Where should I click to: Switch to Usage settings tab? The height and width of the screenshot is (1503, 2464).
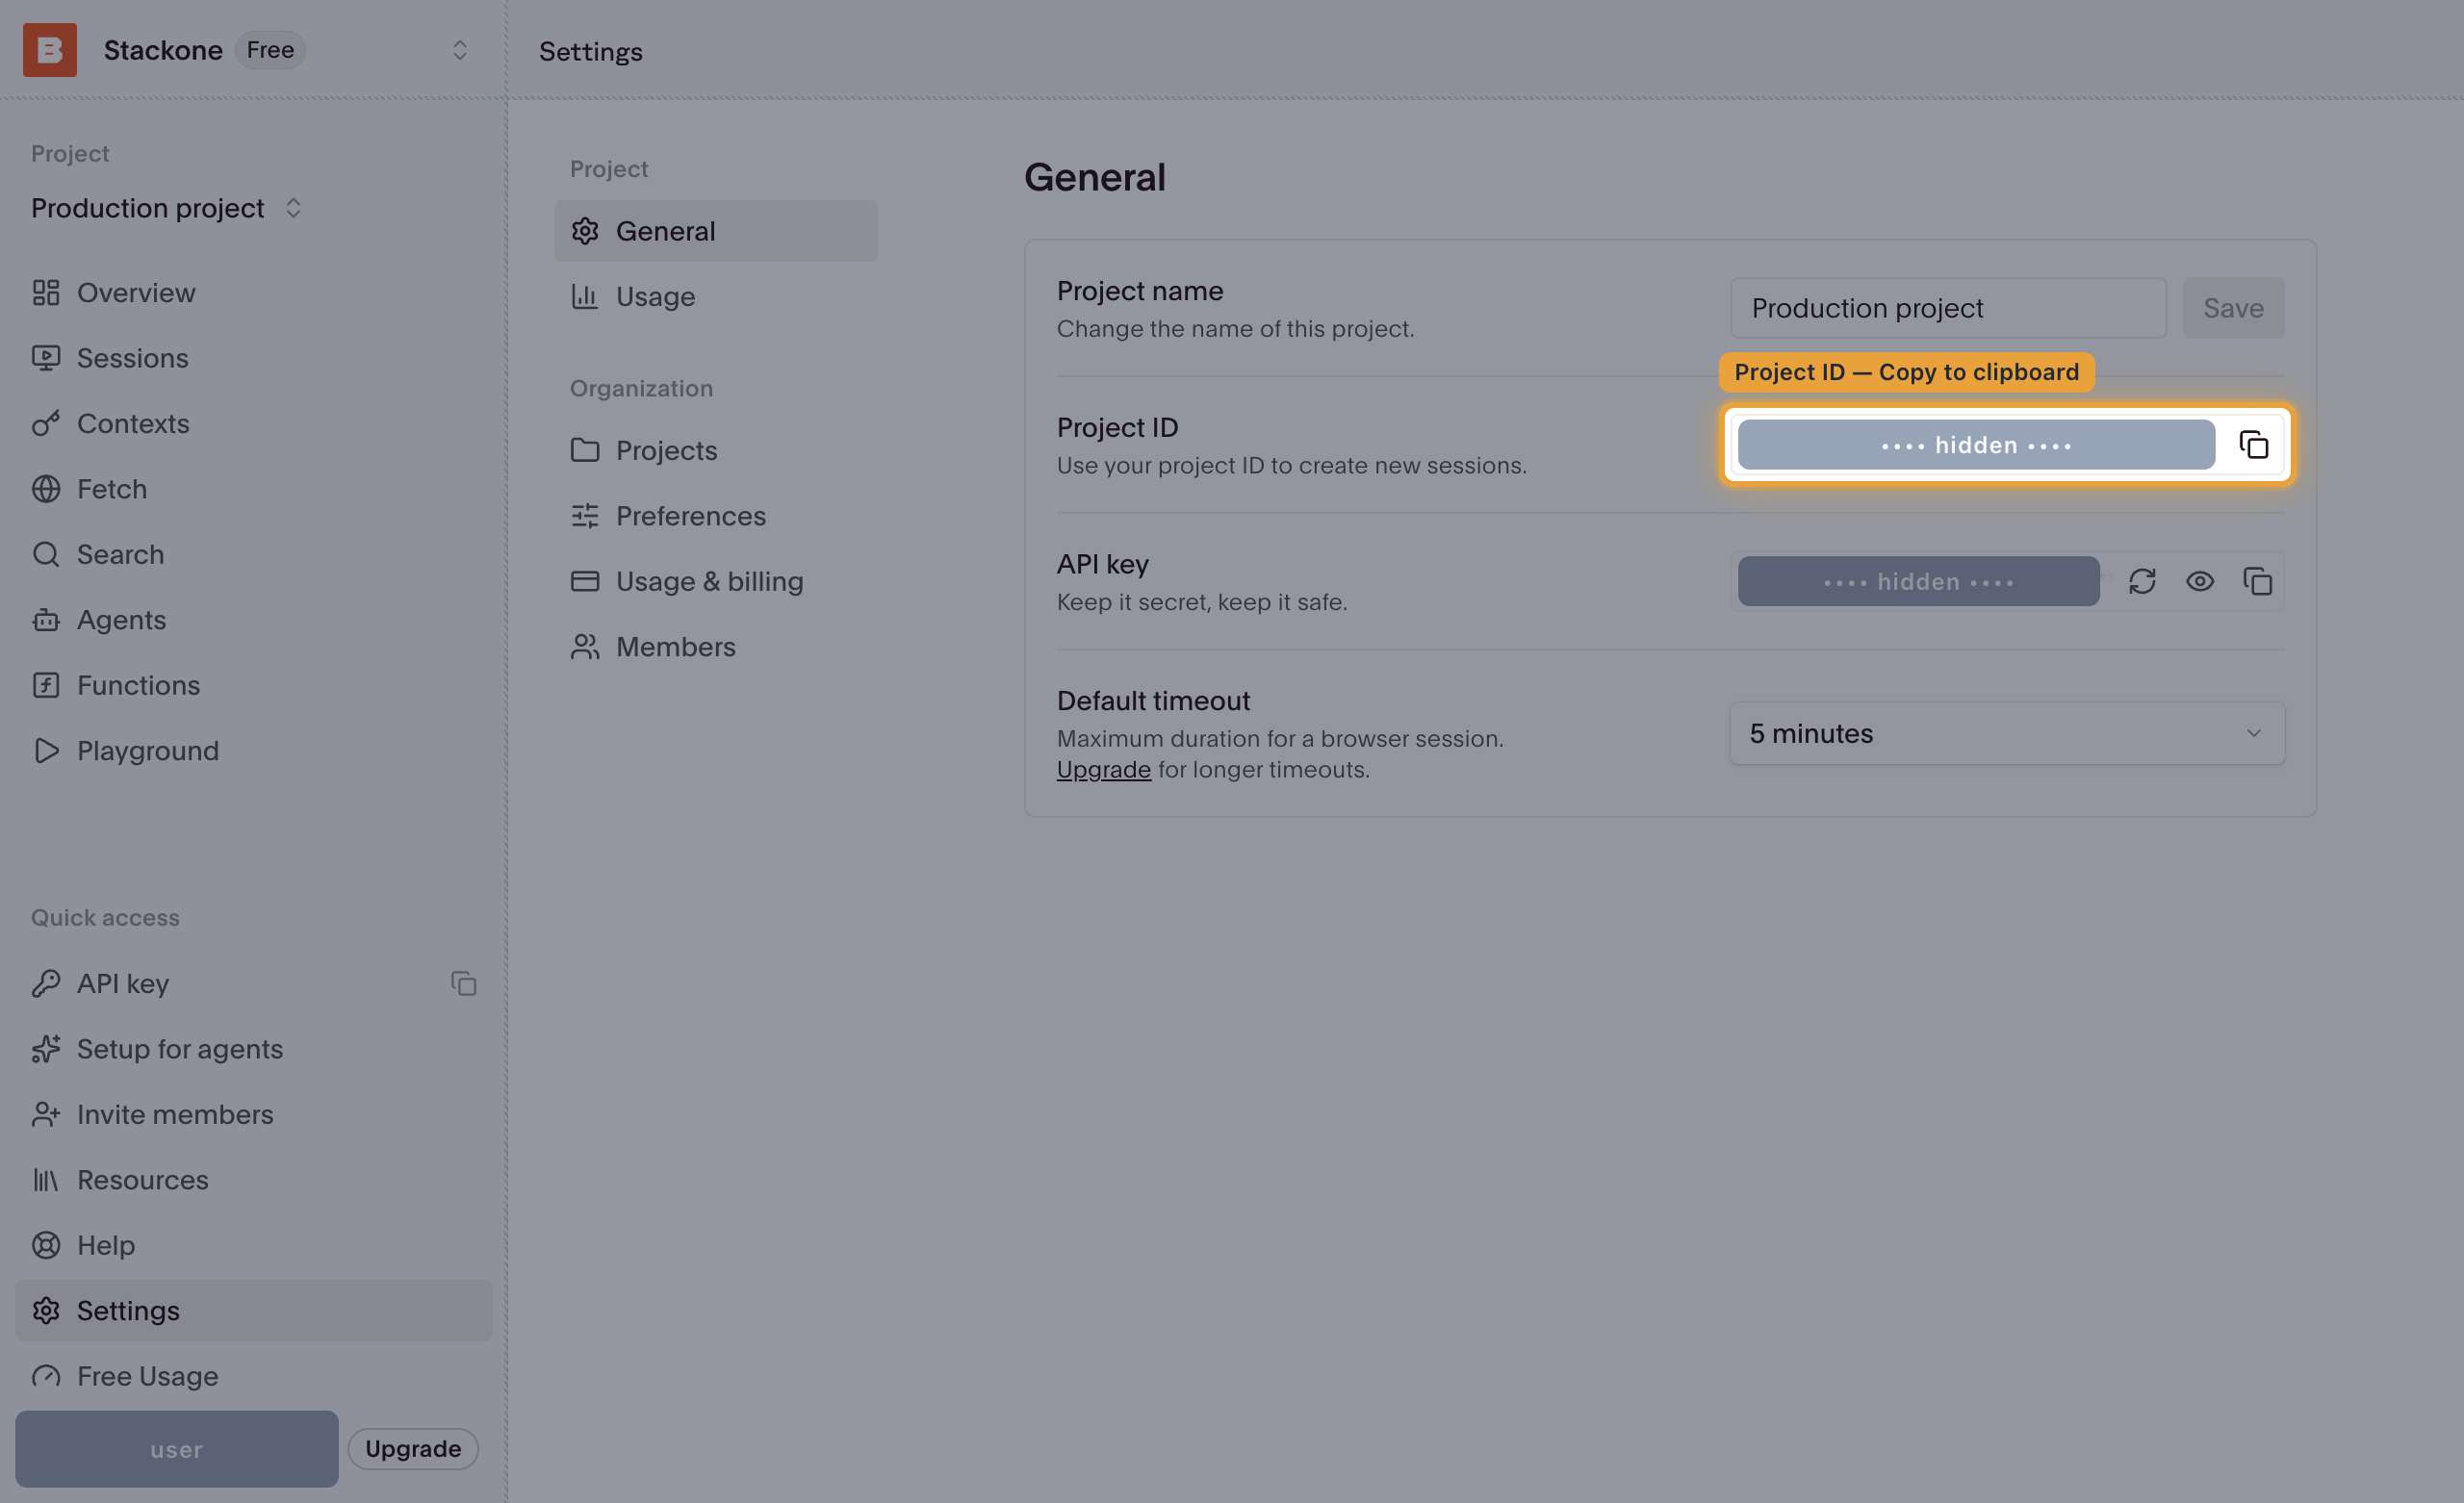[716, 297]
